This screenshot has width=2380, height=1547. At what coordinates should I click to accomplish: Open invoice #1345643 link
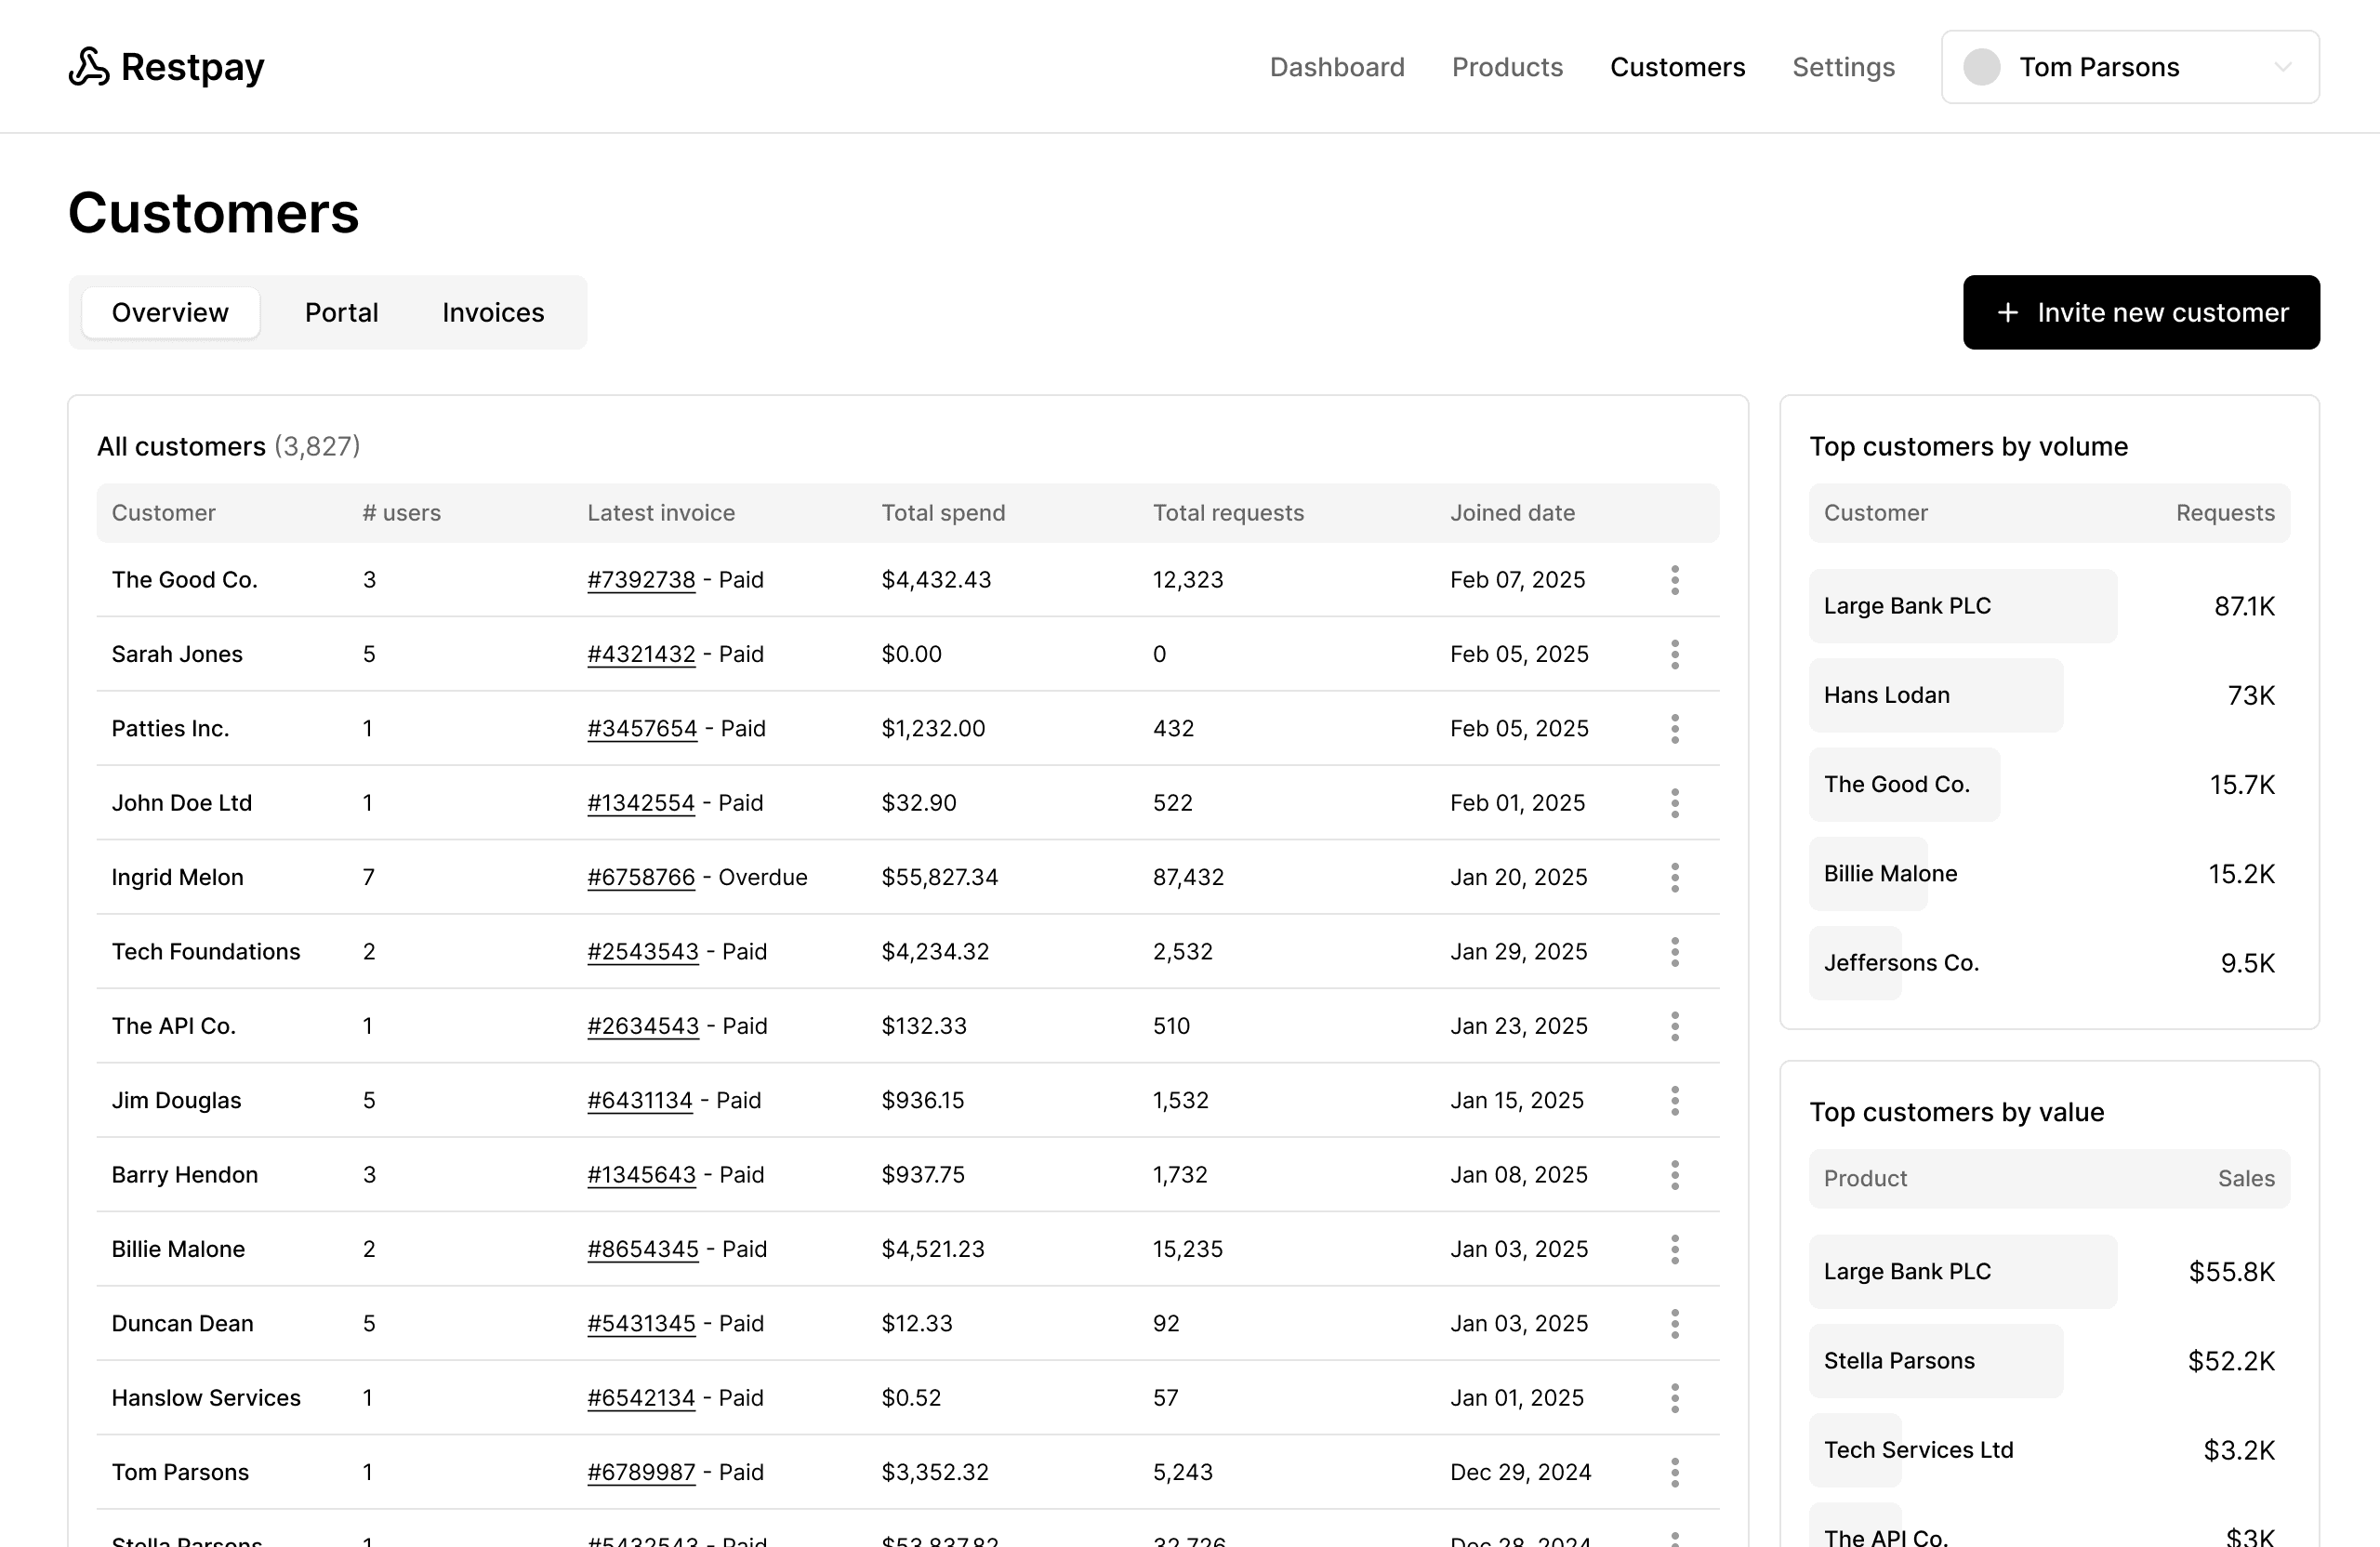[x=641, y=1175]
